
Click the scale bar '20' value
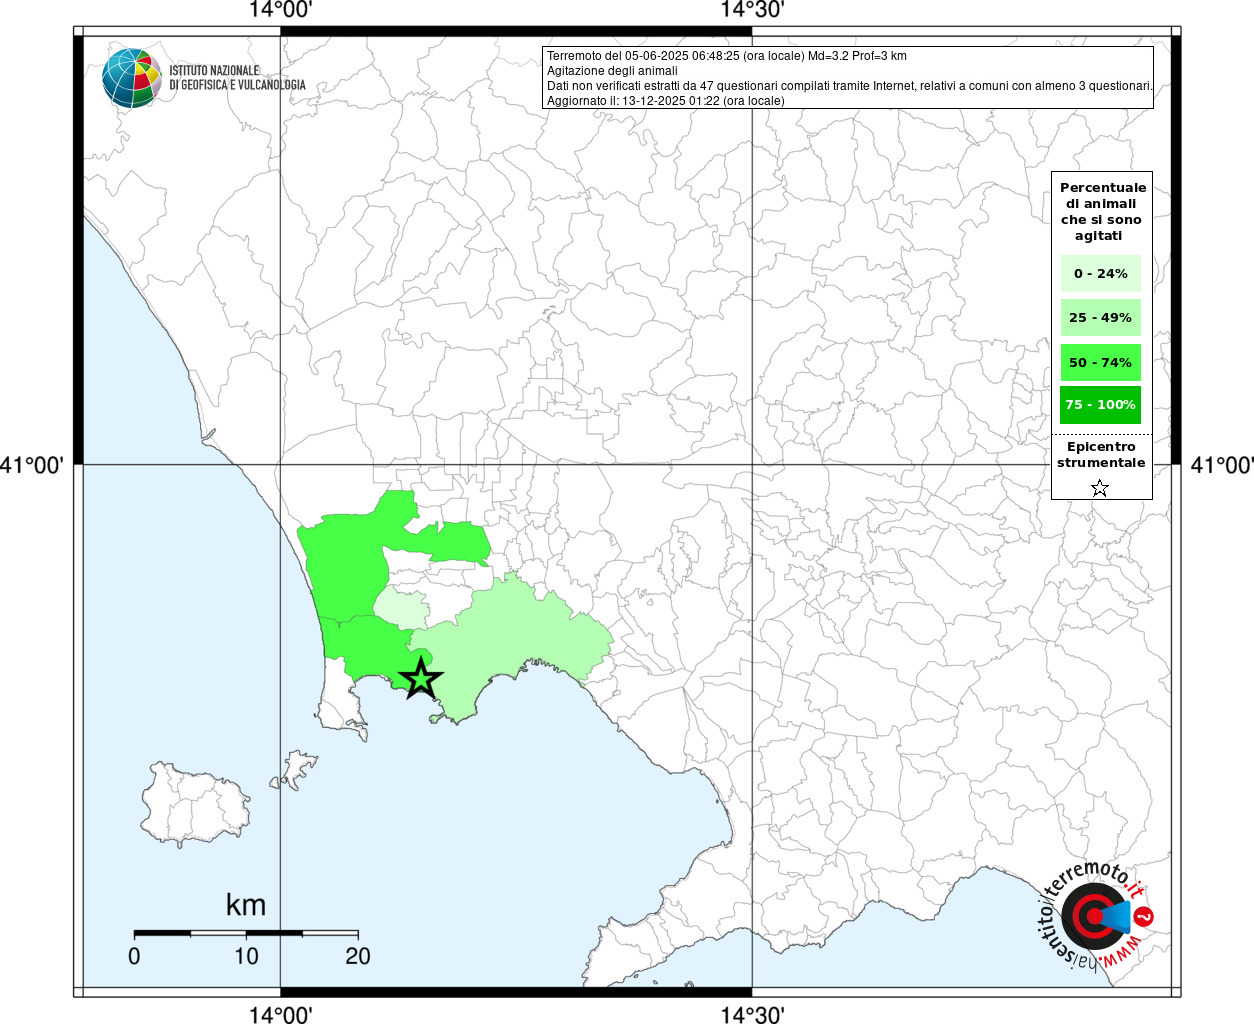(358, 956)
